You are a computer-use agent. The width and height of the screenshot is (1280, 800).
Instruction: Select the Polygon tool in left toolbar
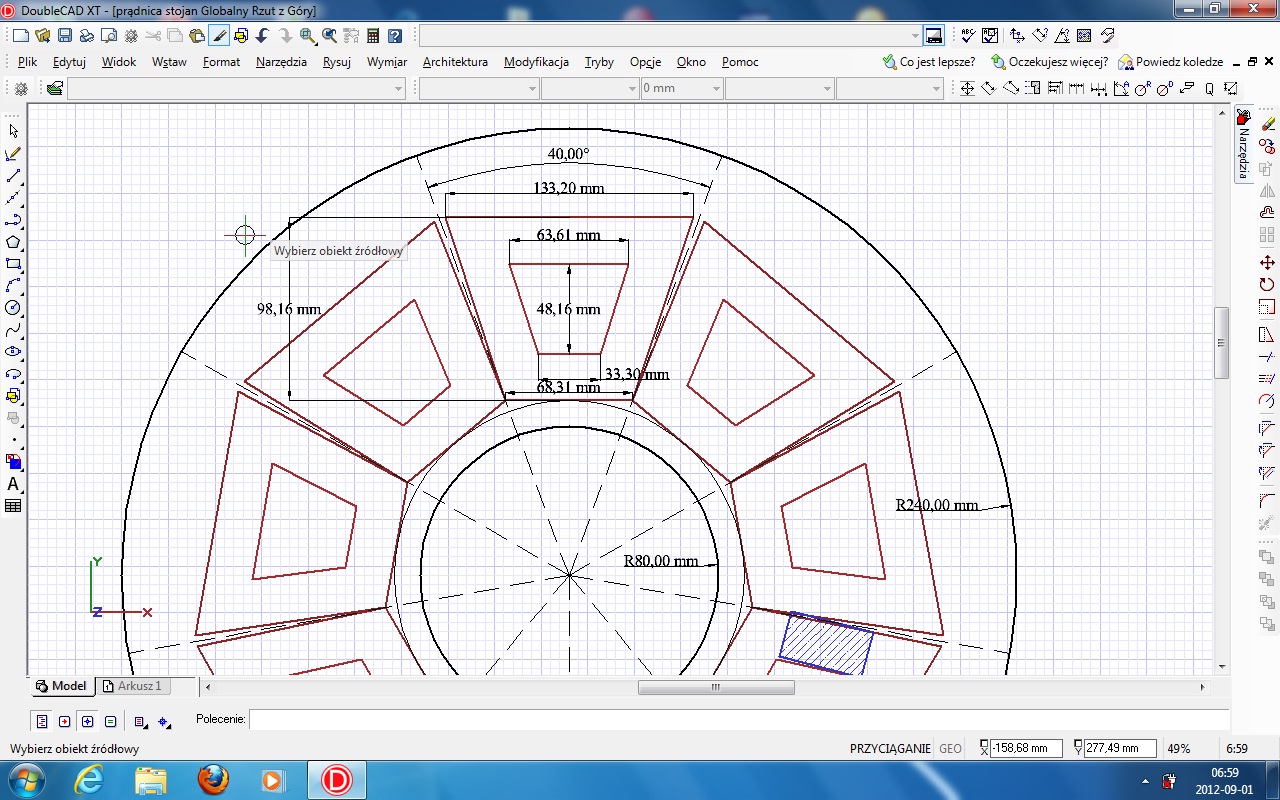pos(13,242)
